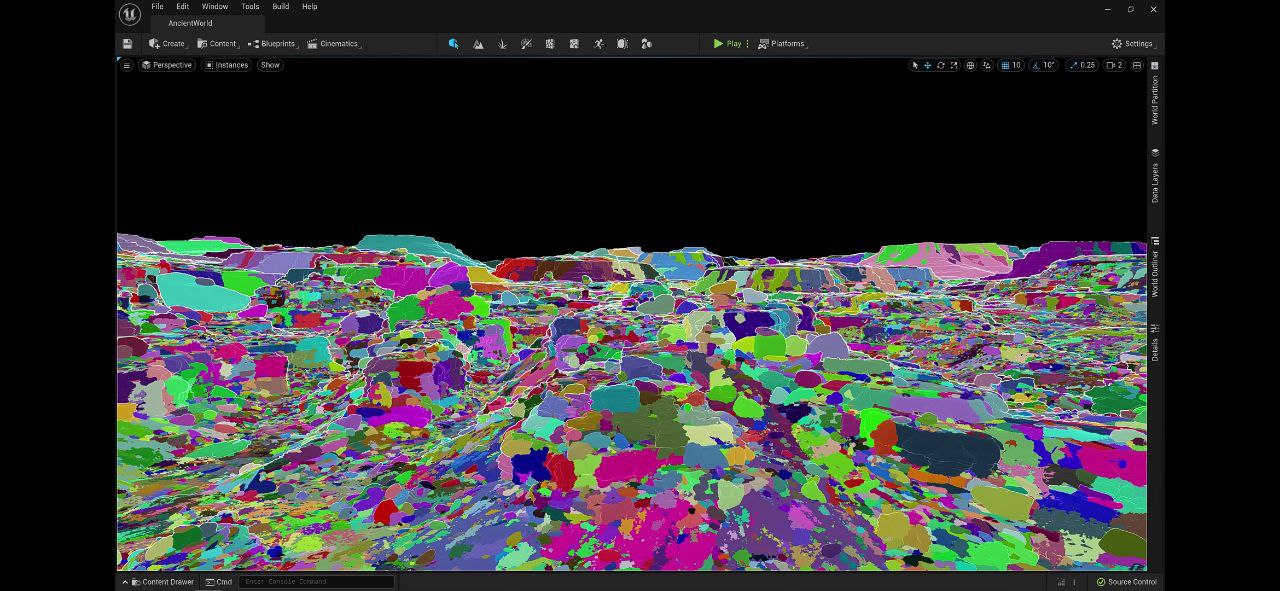Switch to Landscape mode icon
The height and width of the screenshot is (591, 1280).
pyautogui.click(x=478, y=44)
